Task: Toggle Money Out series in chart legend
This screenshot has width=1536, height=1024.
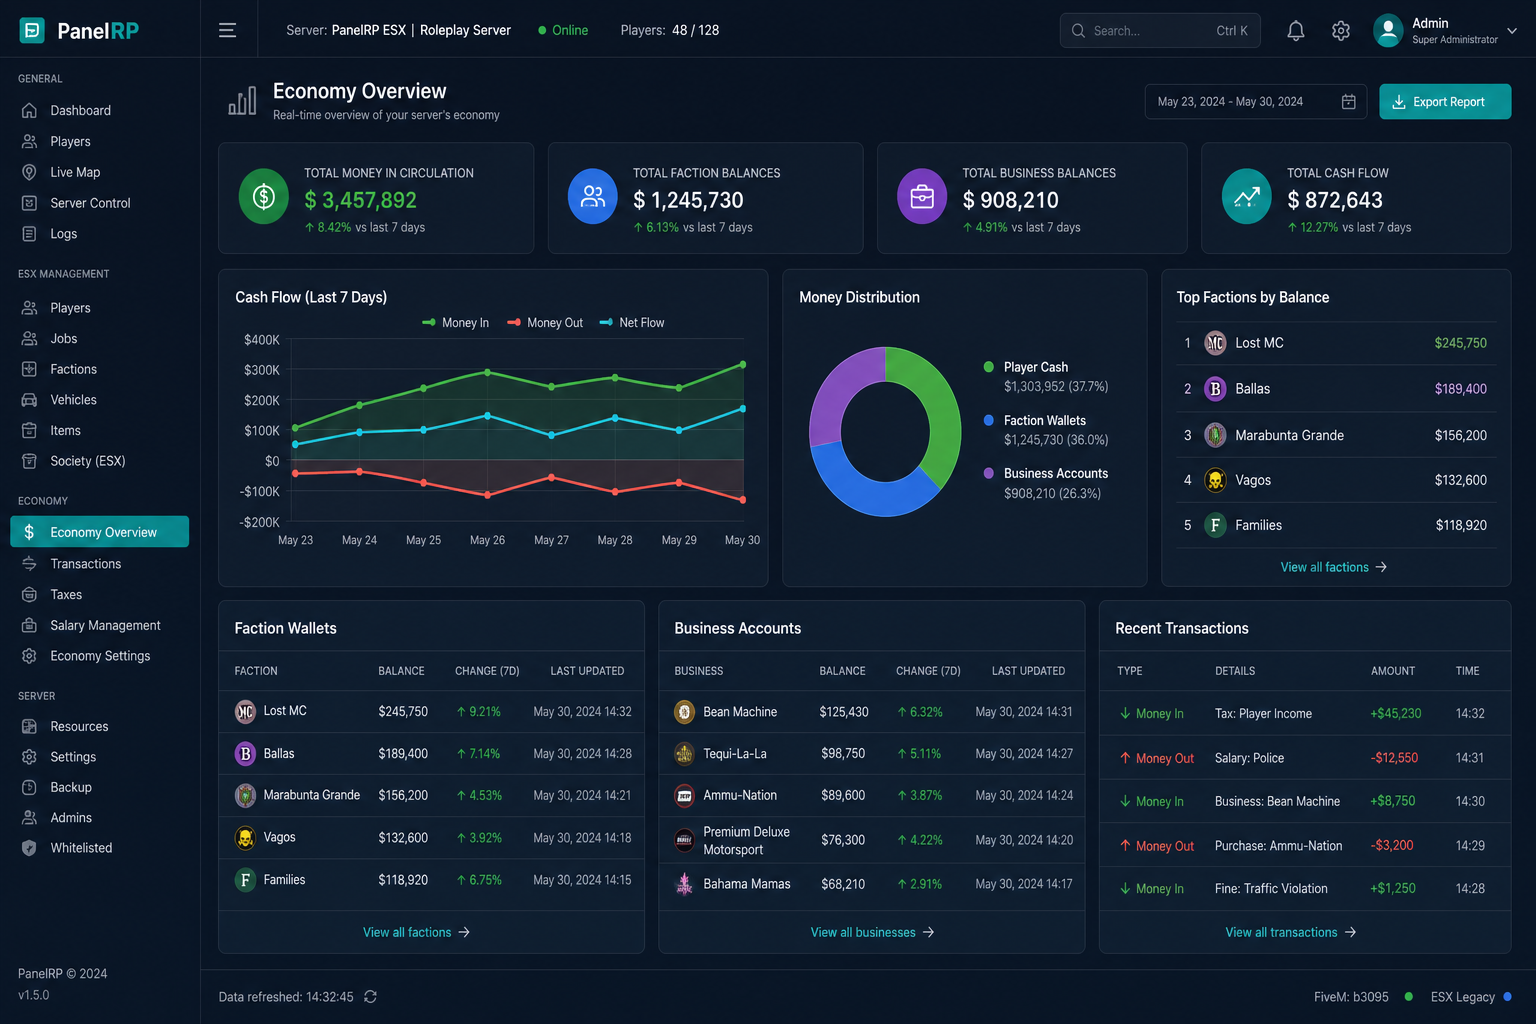Action: [x=545, y=323]
